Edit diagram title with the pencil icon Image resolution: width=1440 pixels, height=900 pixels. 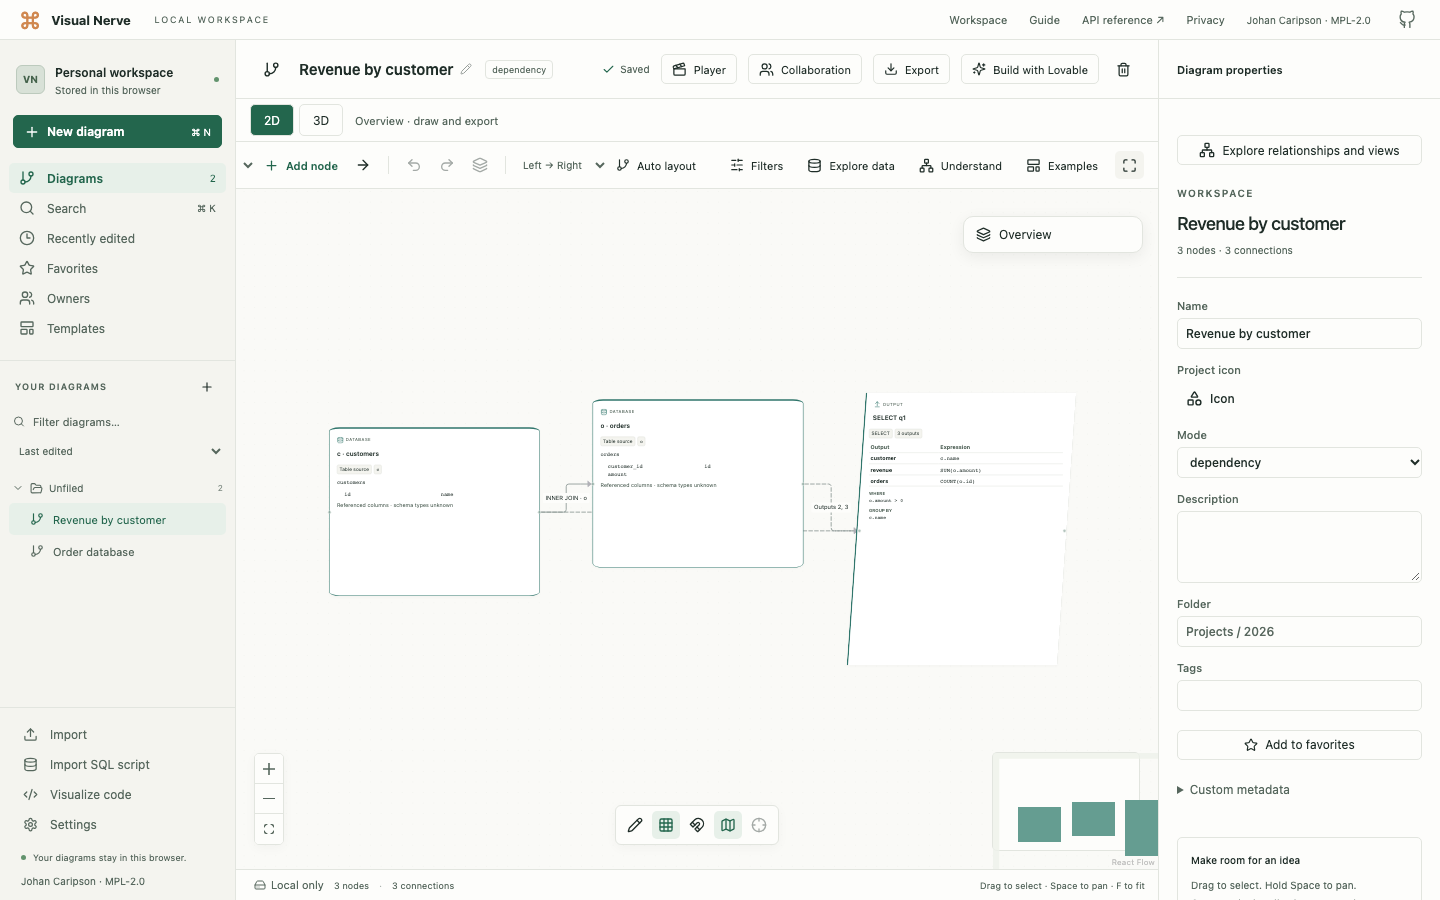466,70
